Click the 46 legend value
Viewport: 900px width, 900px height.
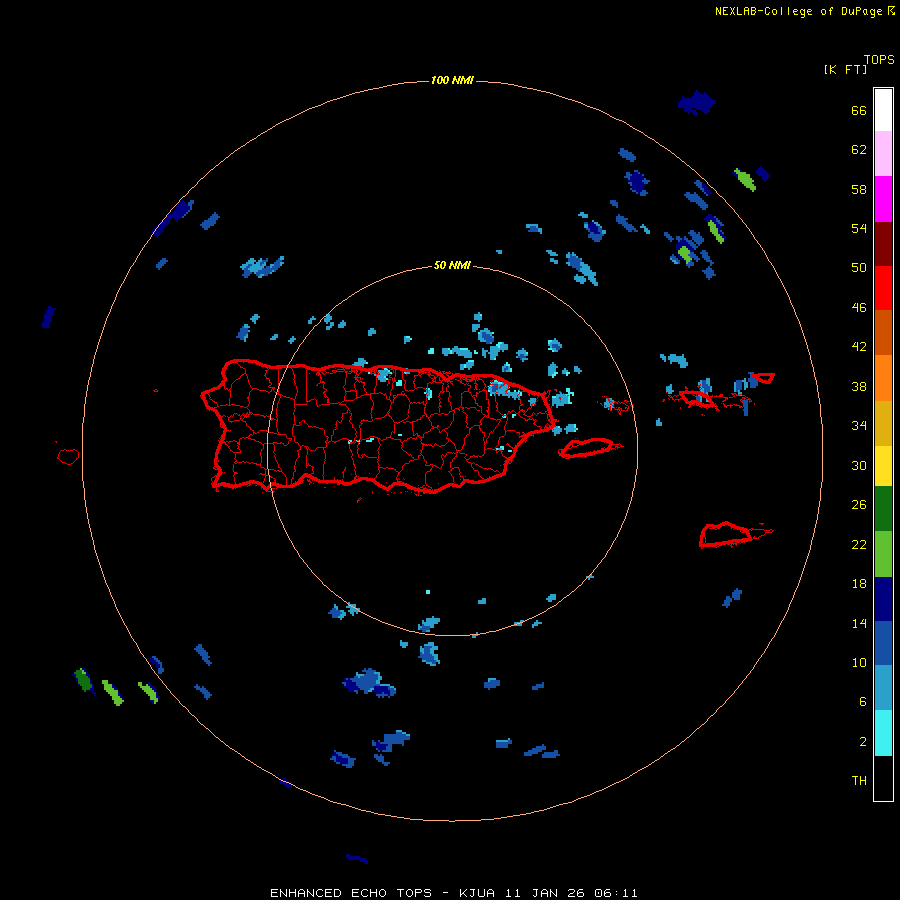coord(859,308)
